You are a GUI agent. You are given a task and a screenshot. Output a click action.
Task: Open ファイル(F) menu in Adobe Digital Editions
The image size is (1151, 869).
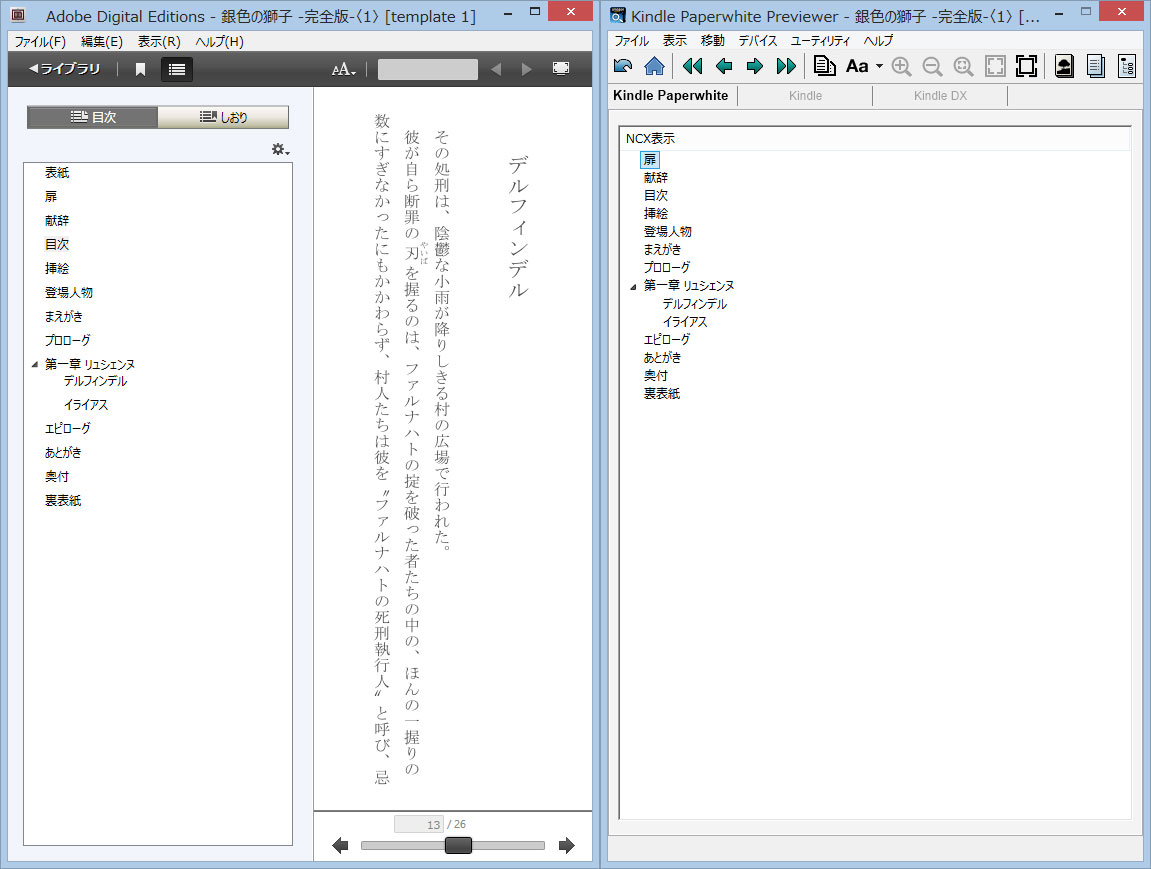tap(40, 42)
